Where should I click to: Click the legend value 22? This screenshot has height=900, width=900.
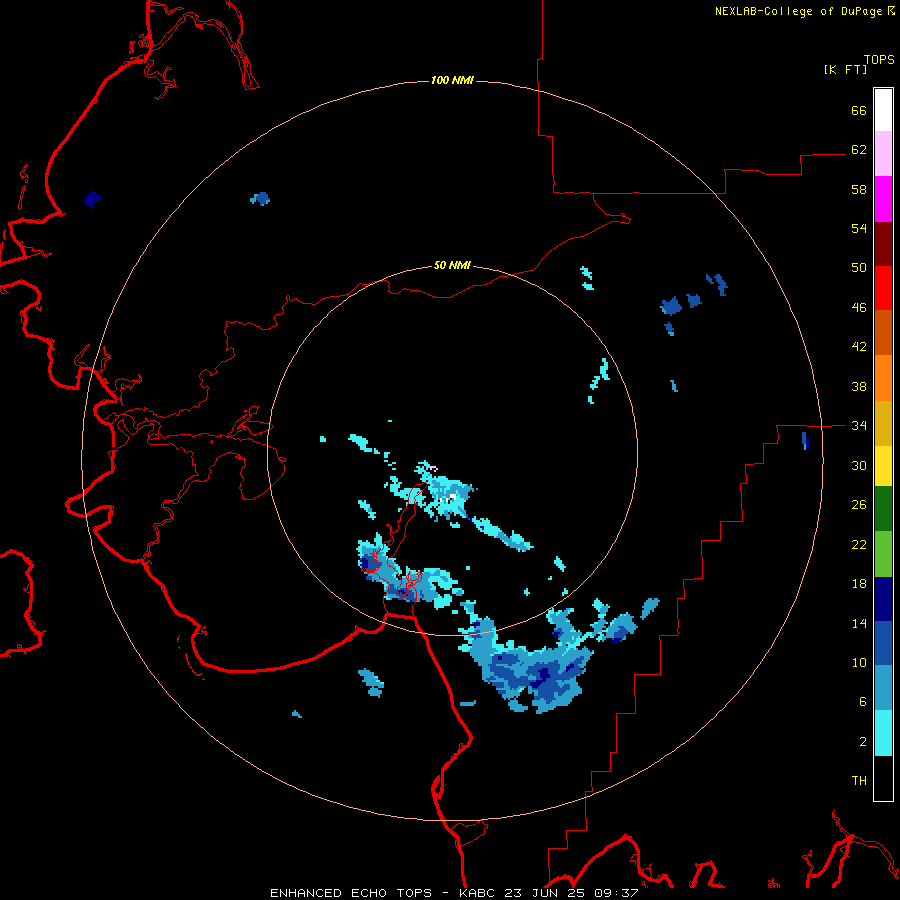tap(859, 544)
